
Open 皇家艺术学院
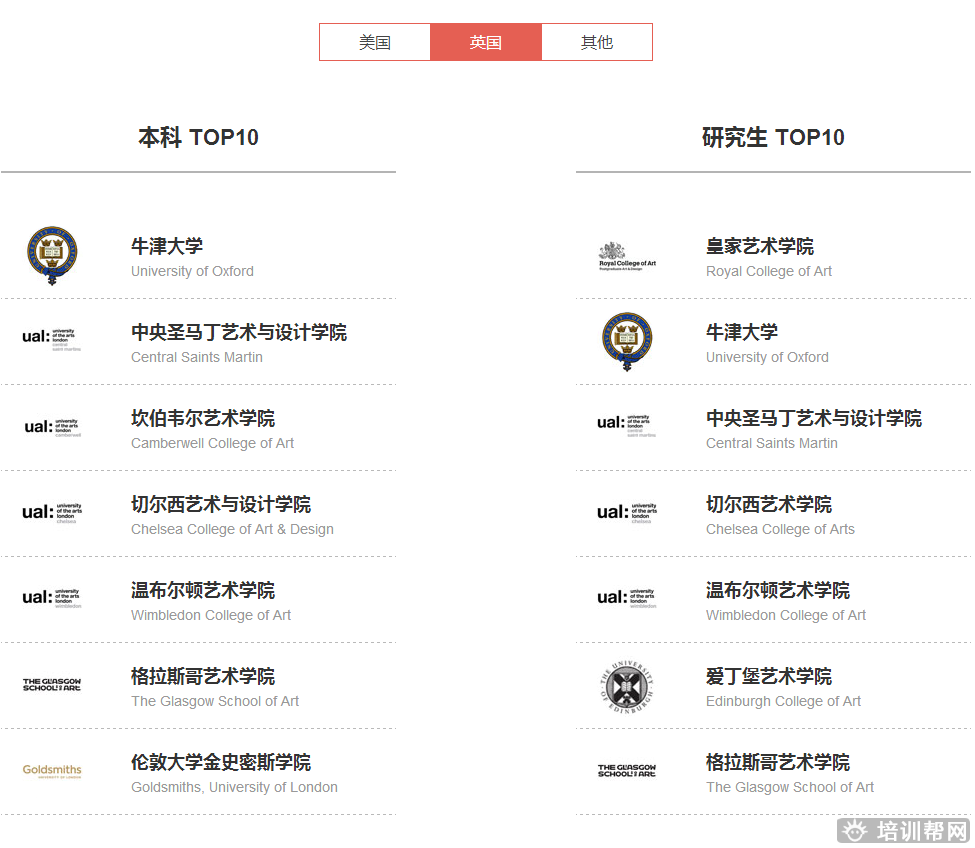click(x=760, y=246)
